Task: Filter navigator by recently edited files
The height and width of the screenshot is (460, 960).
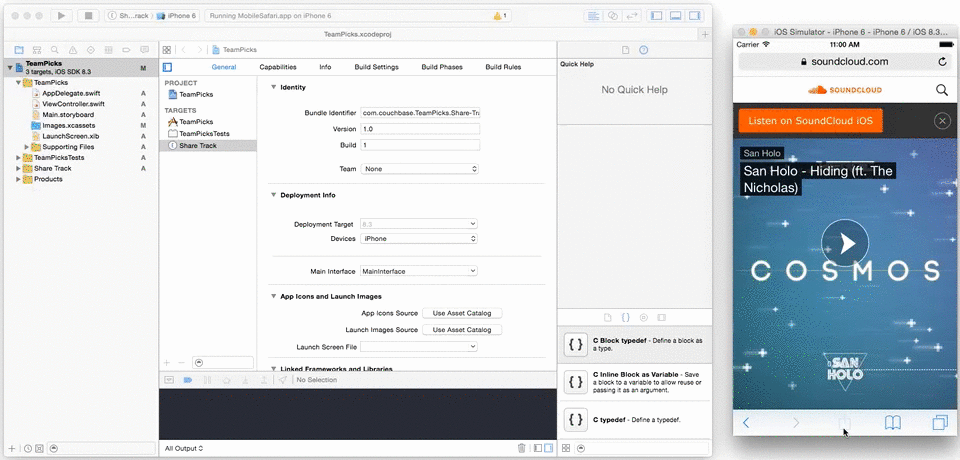Action: pyautogui.click(x=28, y=448)
